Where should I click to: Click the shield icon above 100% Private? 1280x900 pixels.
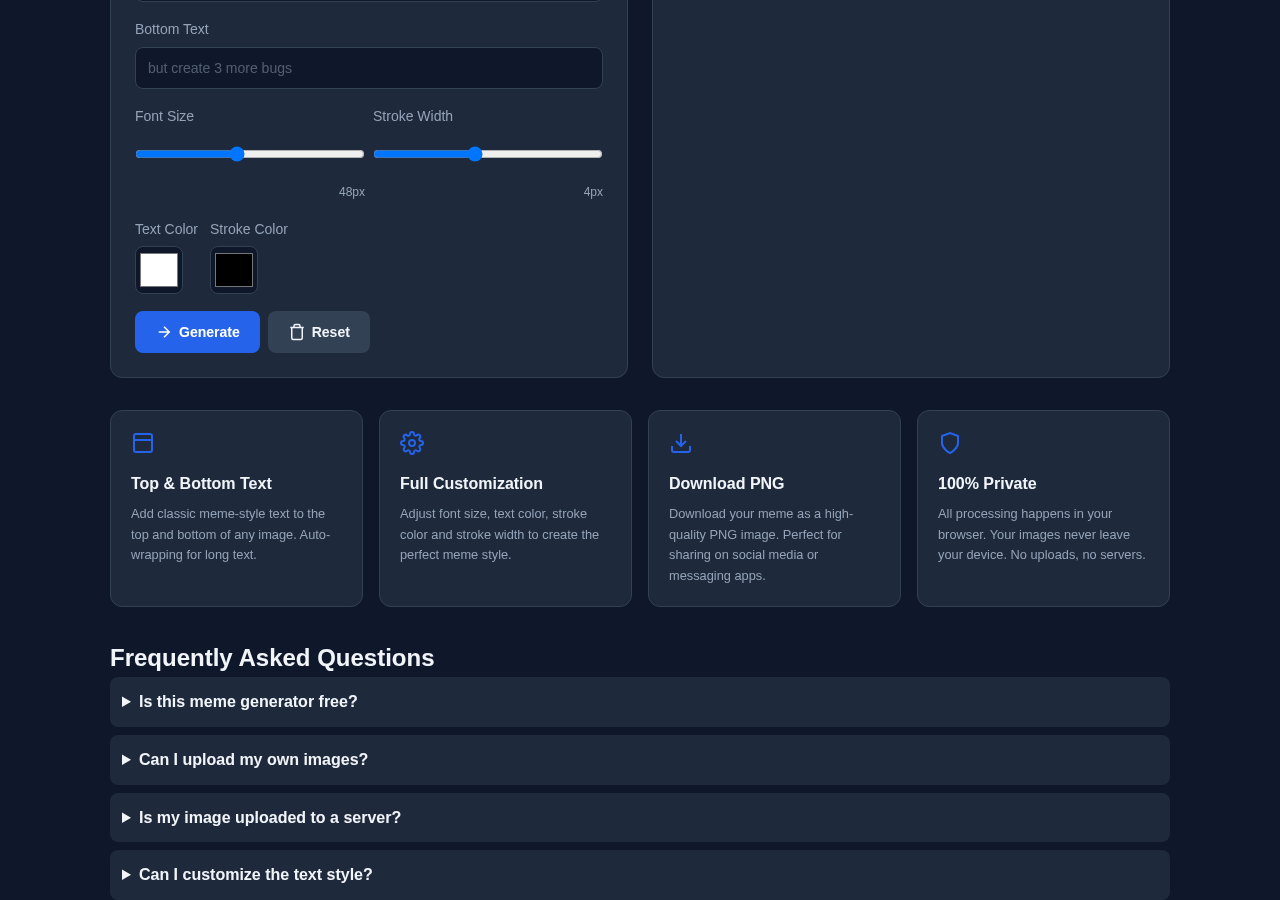pyautogui.click(x=950, y=443)
